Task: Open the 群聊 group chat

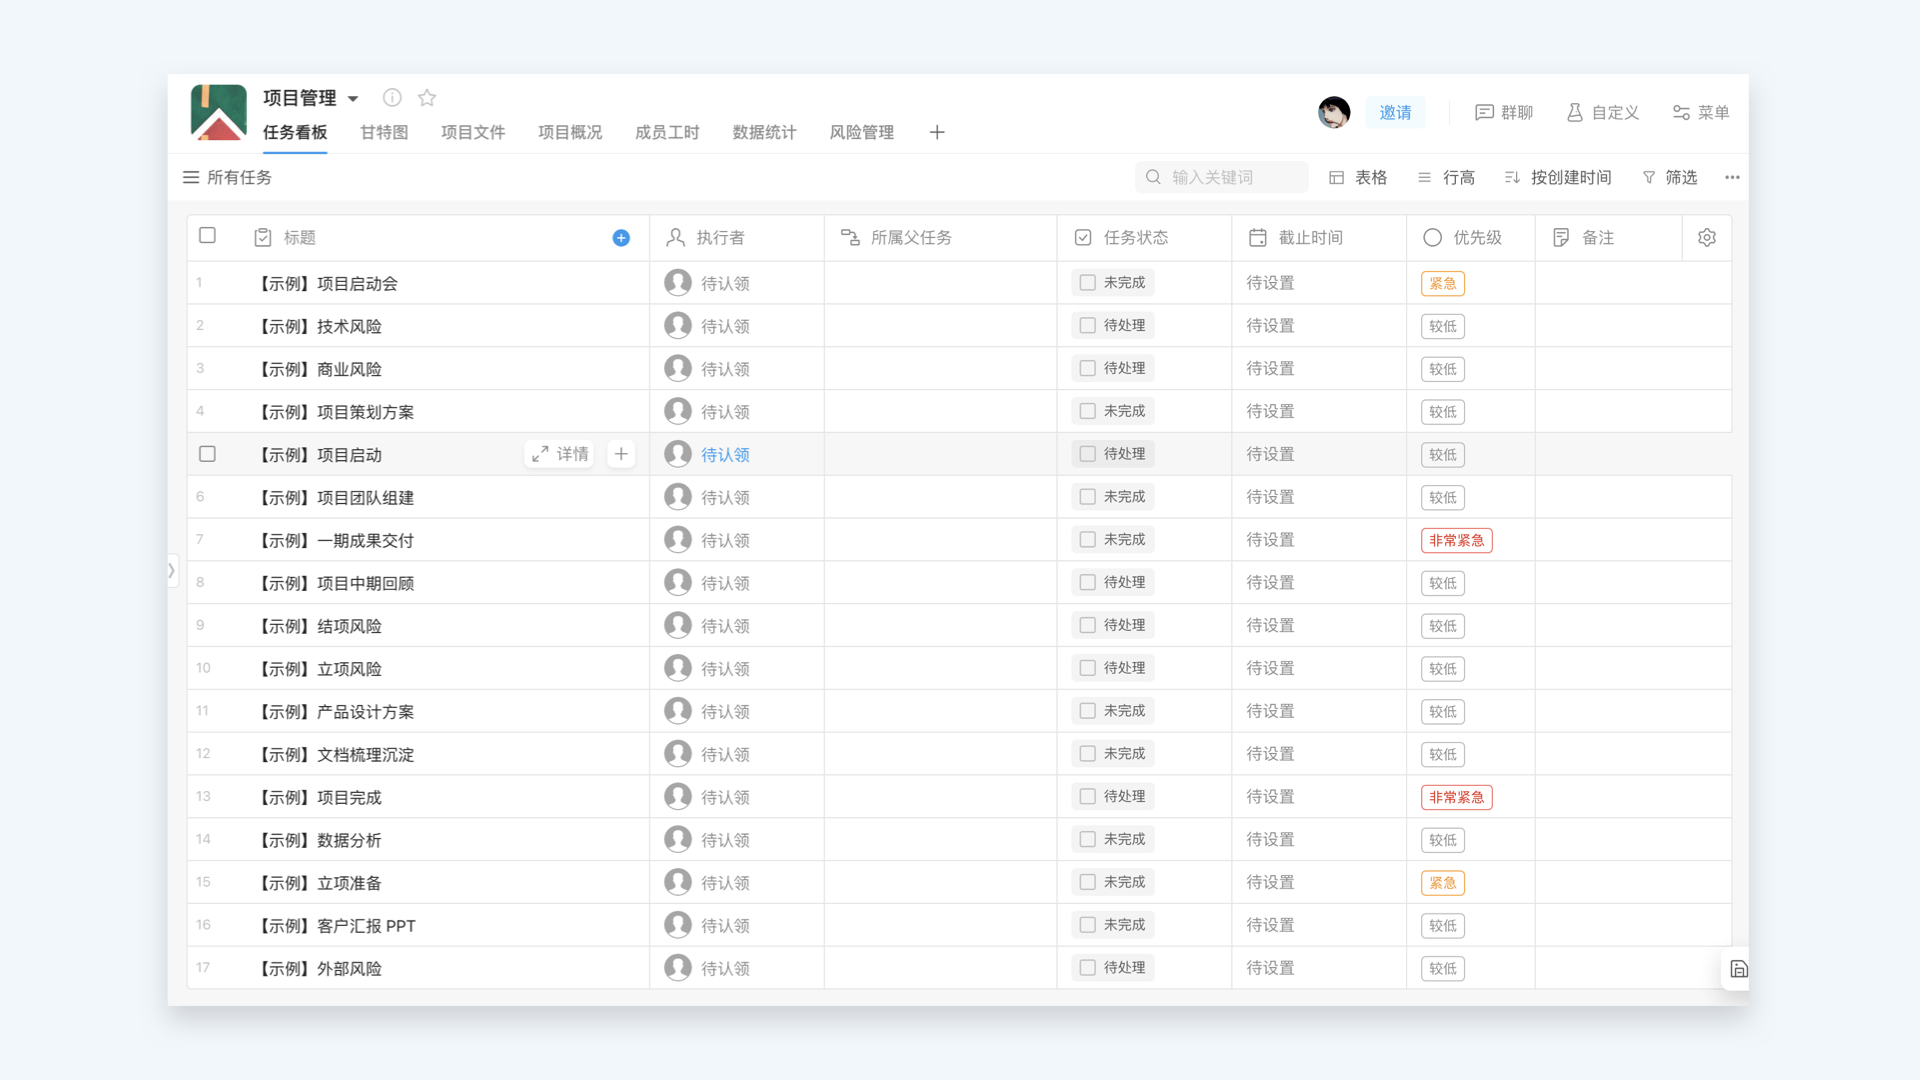Action: (x=1504, y=113)
